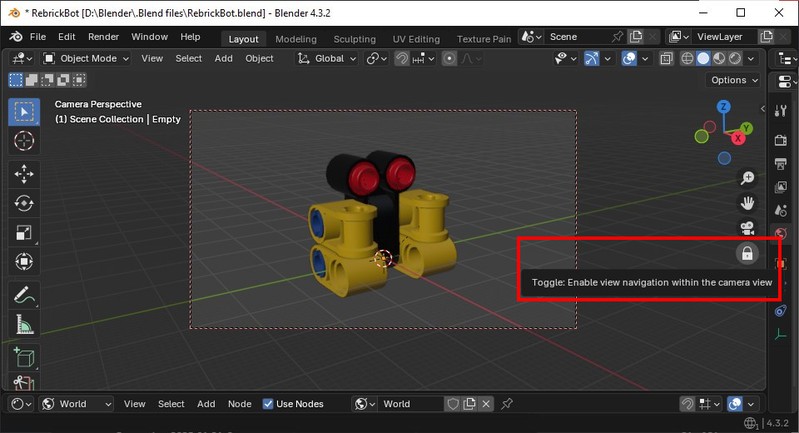Screen dimensions: 799x433
Task: Click Node in the bottom editor header
Action: [x=239, y=404]
